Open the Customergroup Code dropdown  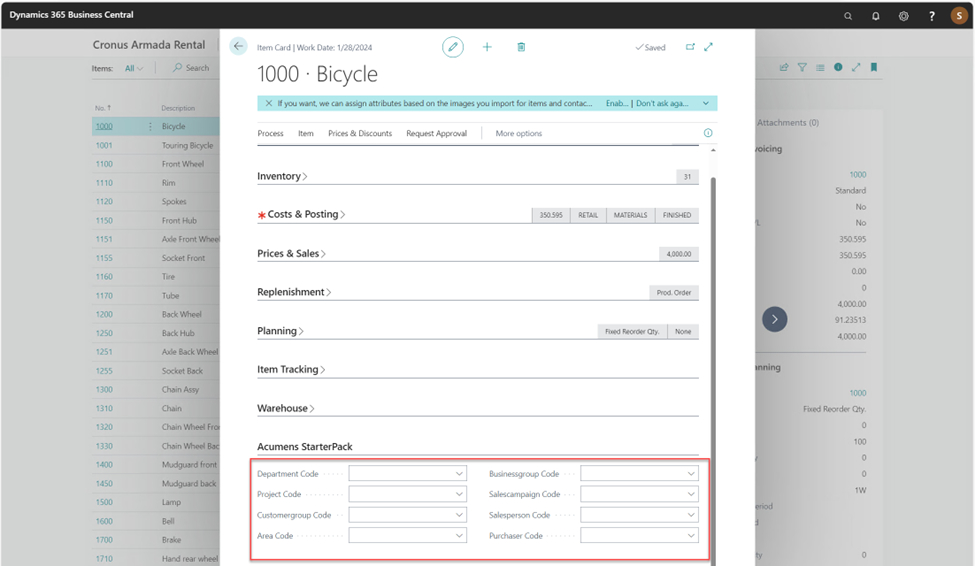pyautogui.click(x=459, y=514)
